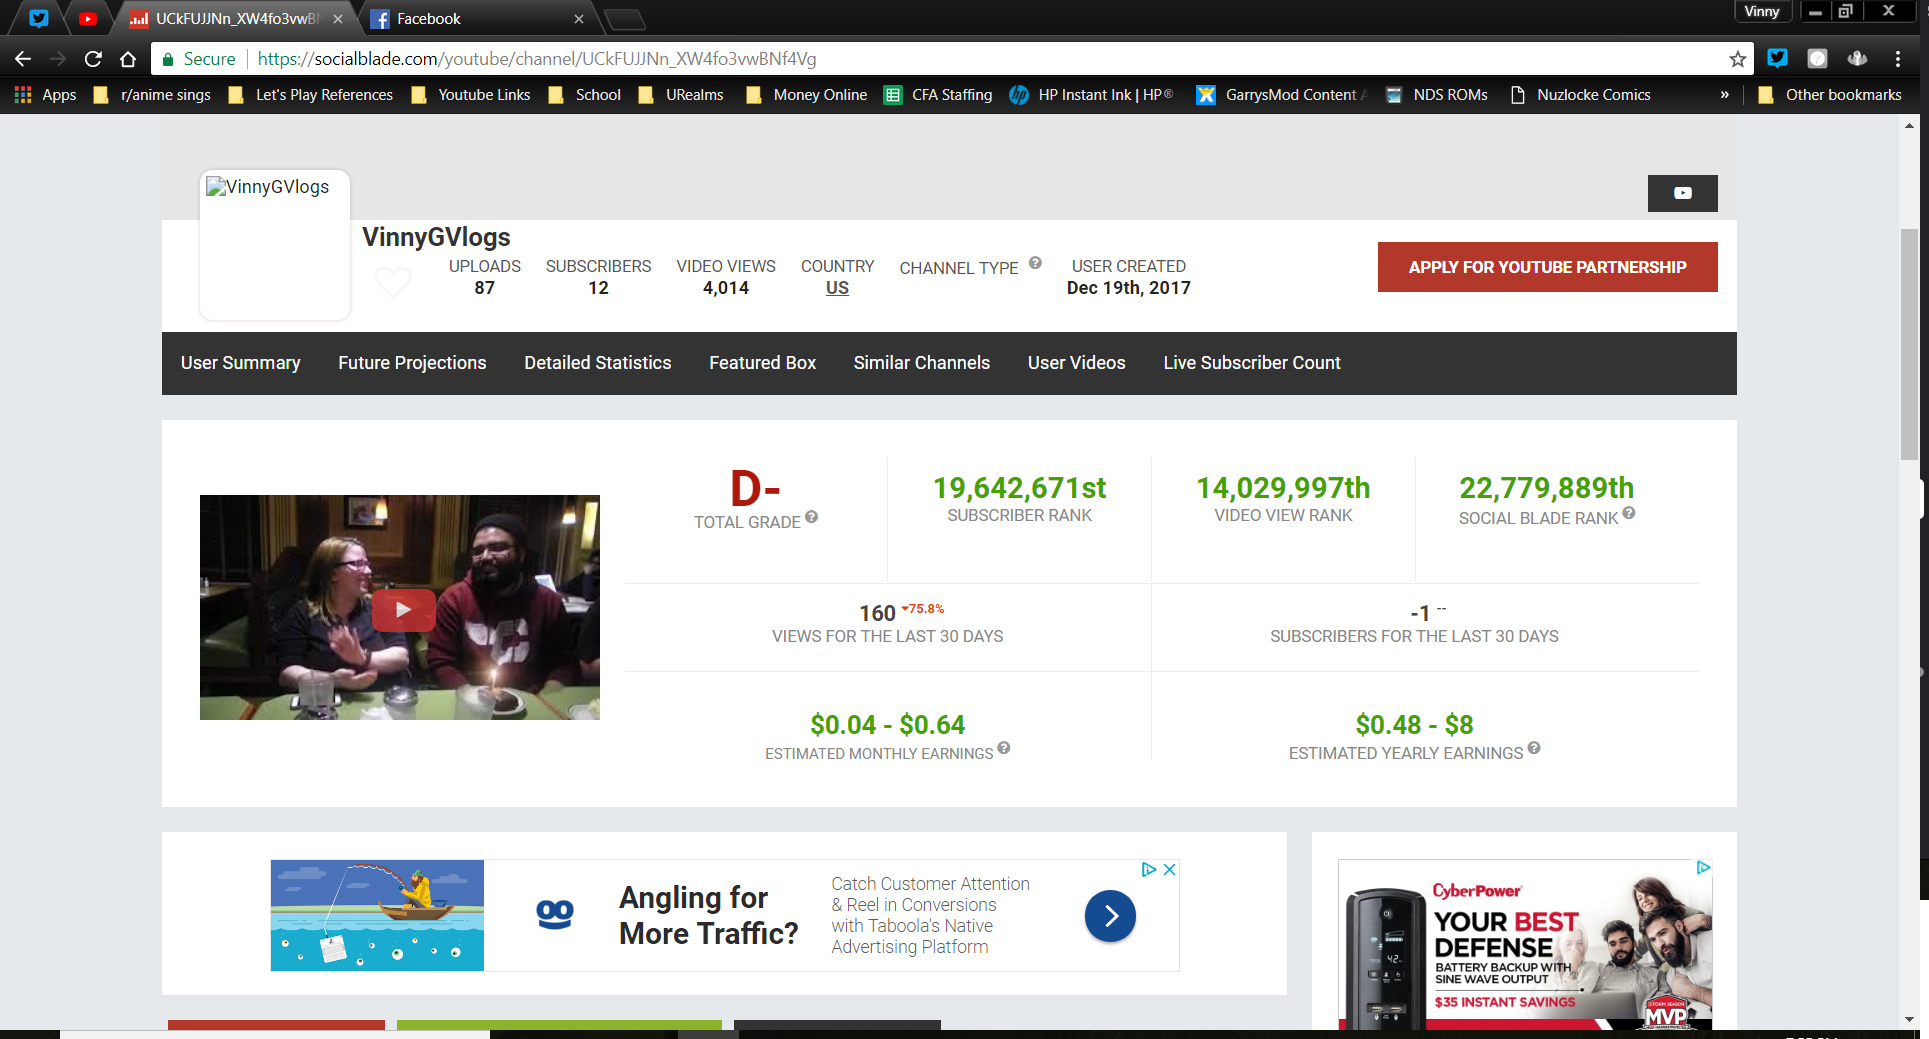Open the pinned Twitter tab
This screenshot has height=1039, width=1929.
click(39, 18)
